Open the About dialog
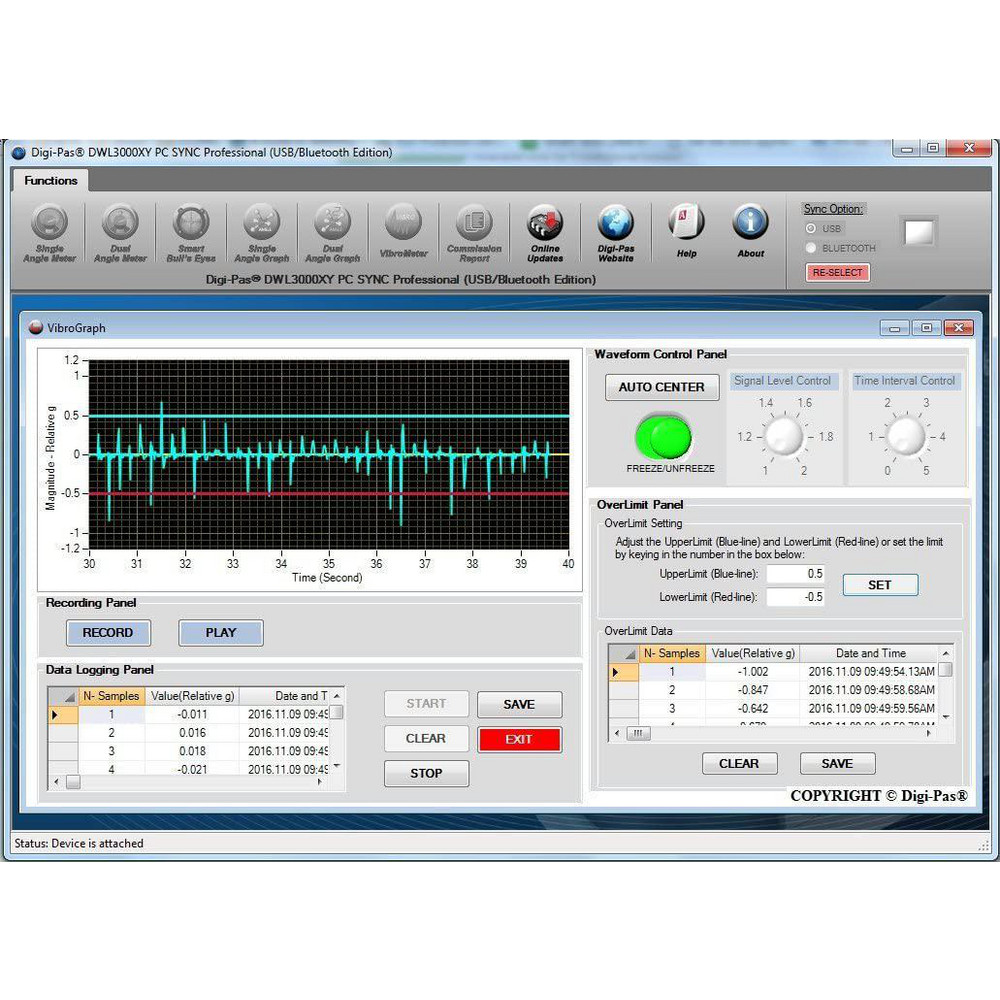This screenshot has height=1000, width=1000. point(751,230)
